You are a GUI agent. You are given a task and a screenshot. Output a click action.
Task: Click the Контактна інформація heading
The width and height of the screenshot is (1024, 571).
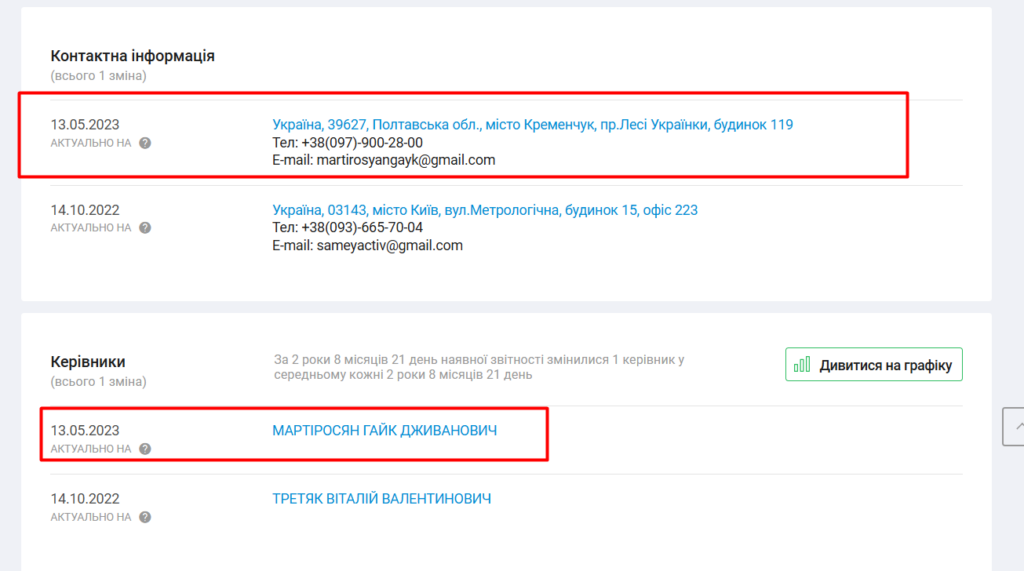(x=132, y=56)
